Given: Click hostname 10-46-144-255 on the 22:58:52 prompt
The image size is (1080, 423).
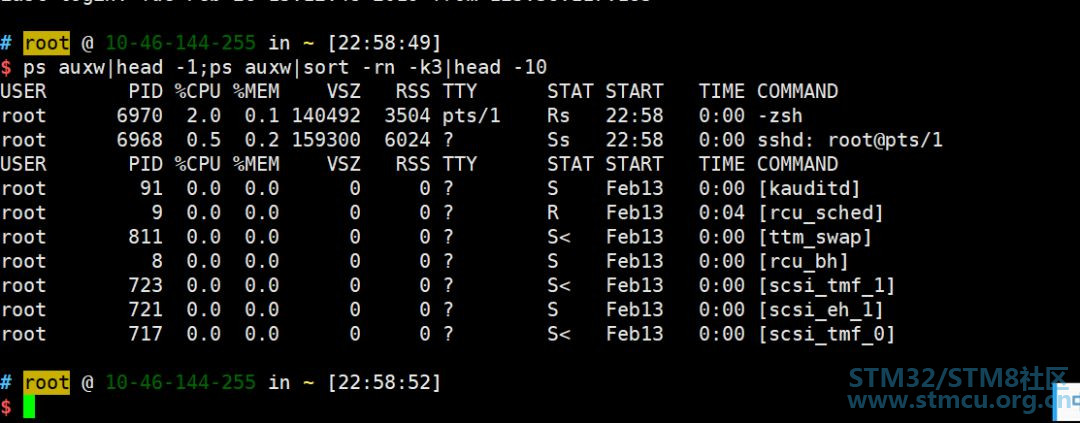Looking at the screenshot, I should tap(180, 382).
